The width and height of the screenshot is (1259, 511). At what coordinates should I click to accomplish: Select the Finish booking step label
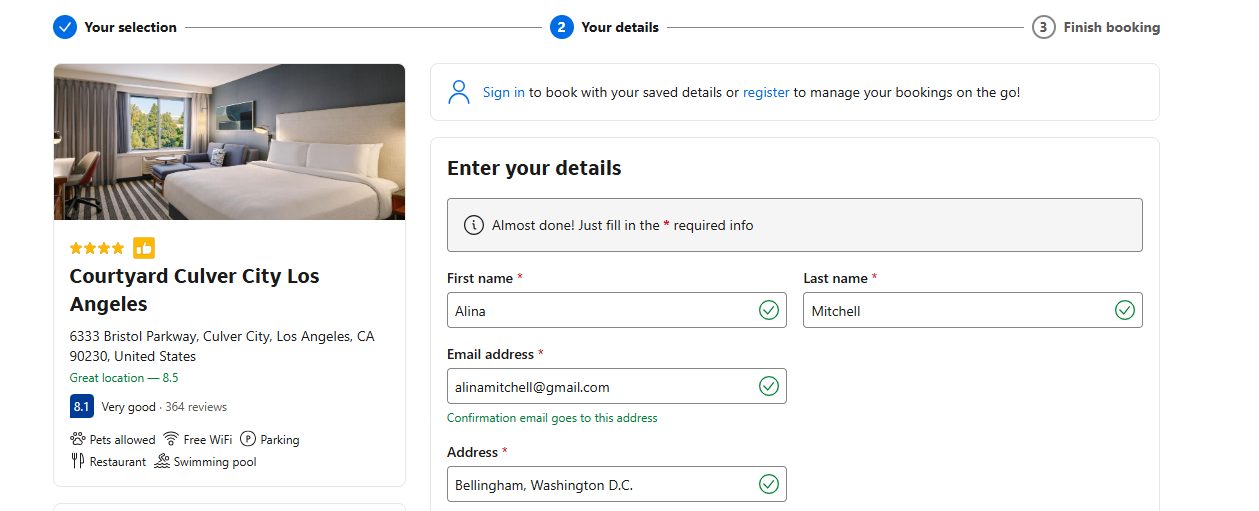coord(1112,27)
